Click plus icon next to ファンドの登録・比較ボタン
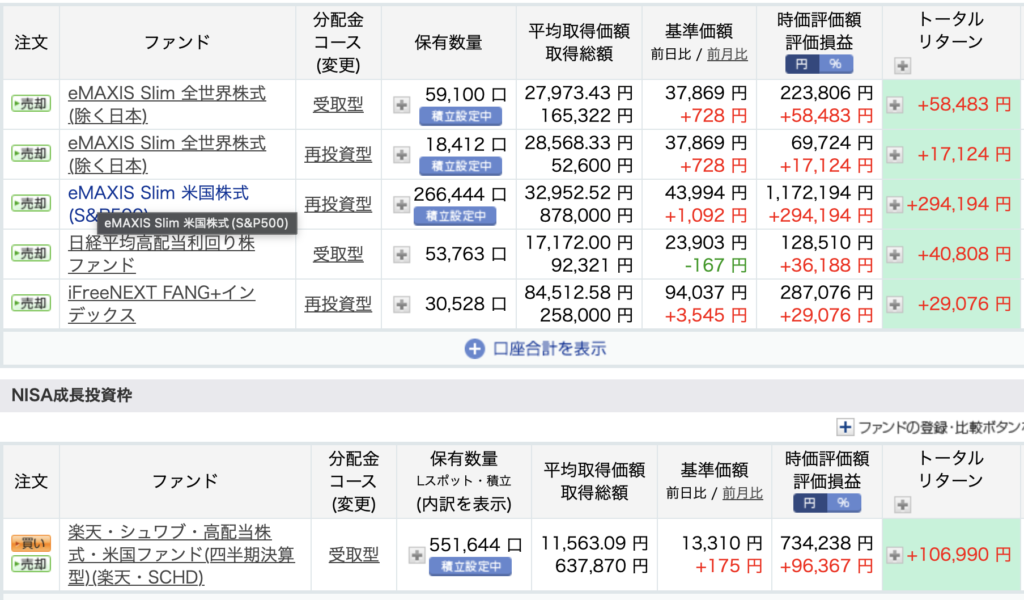 coord(845,428)
